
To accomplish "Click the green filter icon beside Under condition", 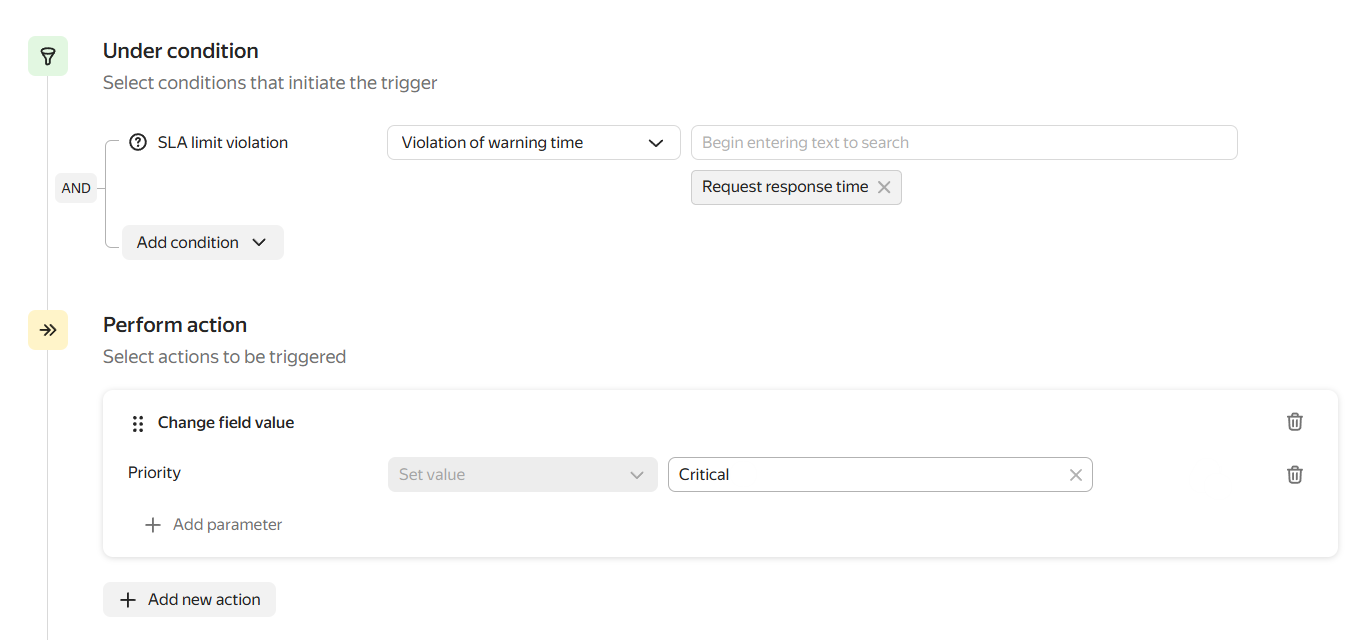I will (47, 56).
